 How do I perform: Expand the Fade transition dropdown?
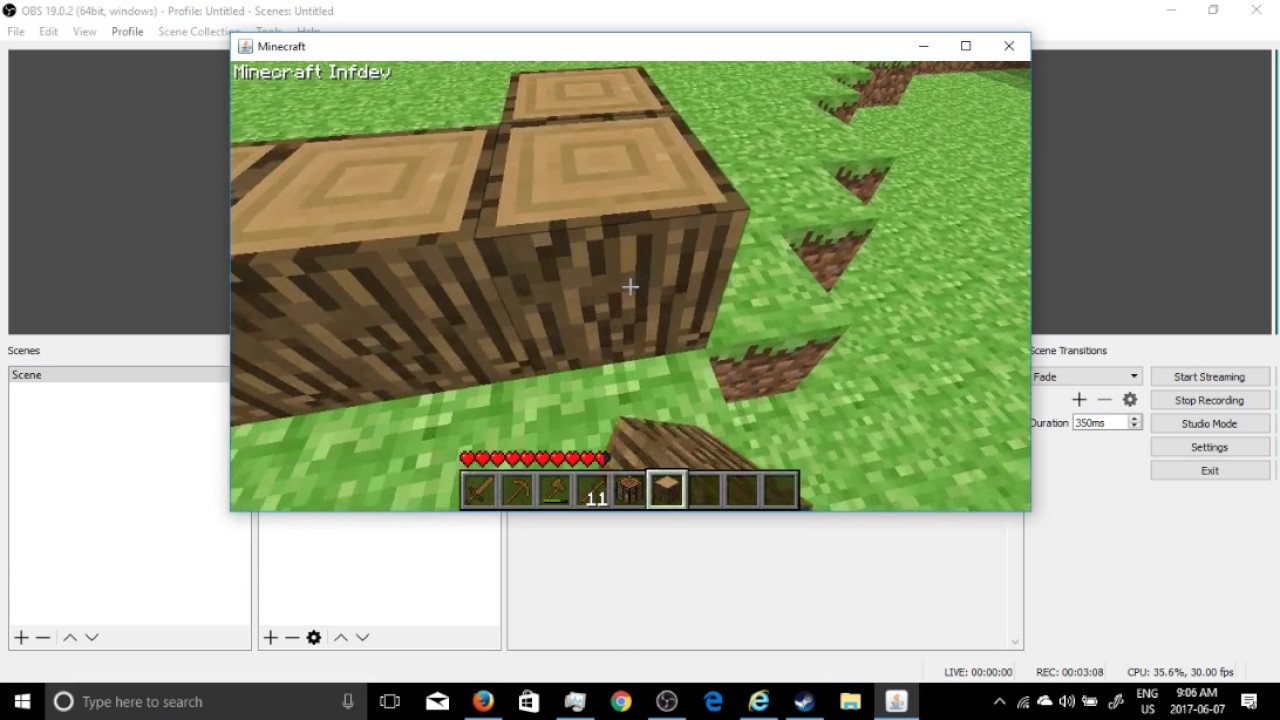click(x=1086, y=377)
